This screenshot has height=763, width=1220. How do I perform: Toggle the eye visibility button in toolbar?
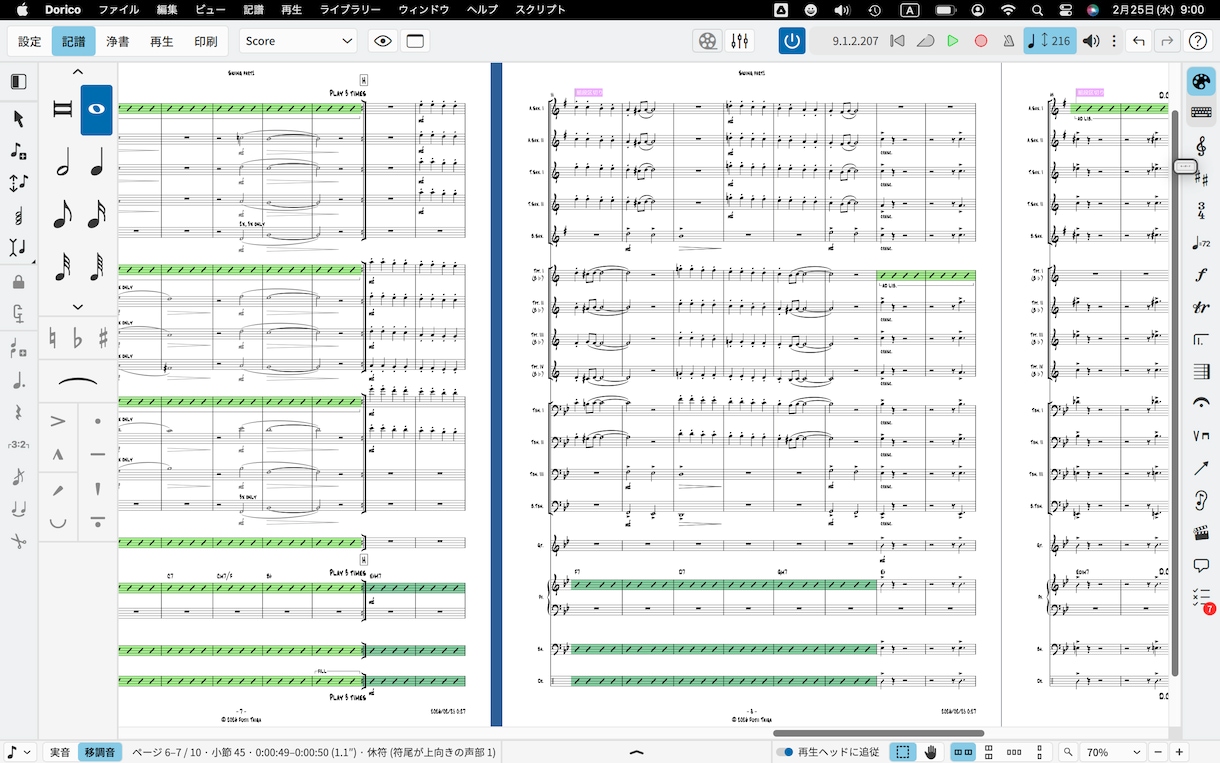tap(382, 41)
